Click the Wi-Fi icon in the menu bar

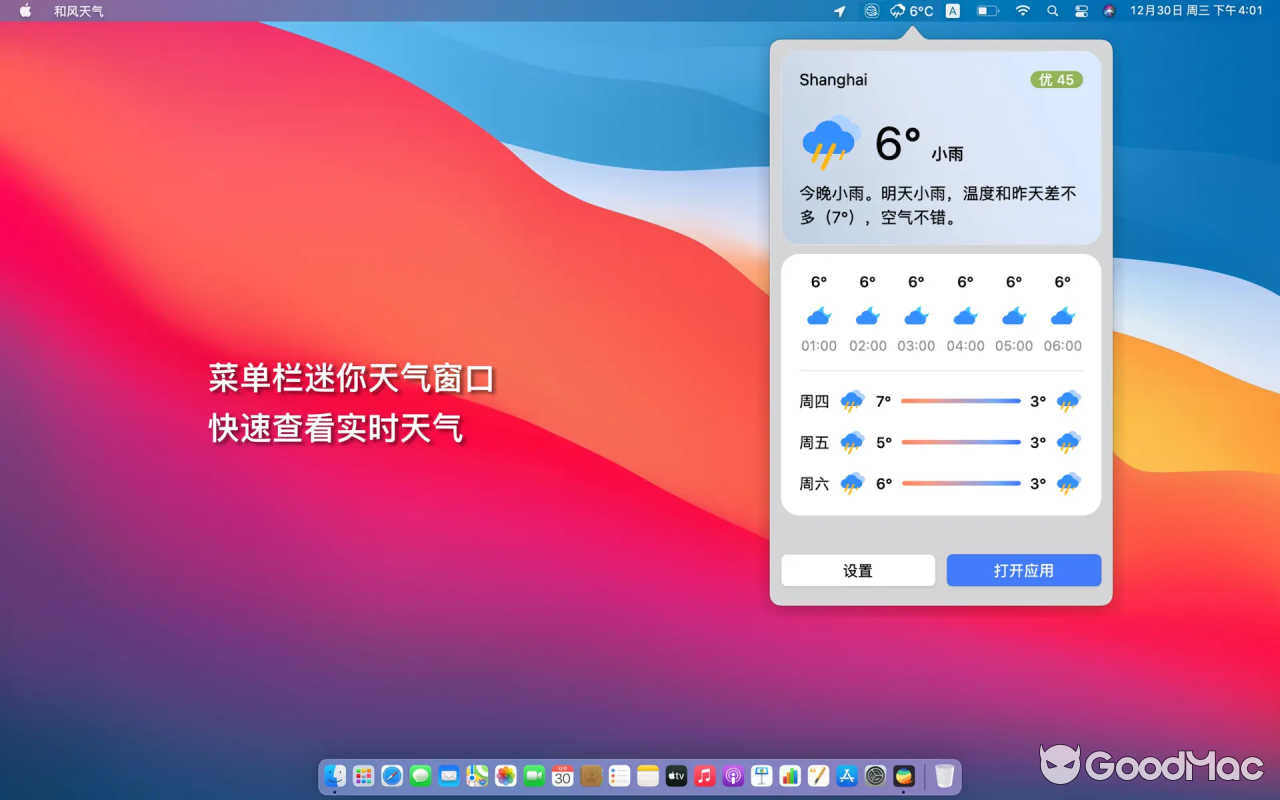(x=1021, y=11)
